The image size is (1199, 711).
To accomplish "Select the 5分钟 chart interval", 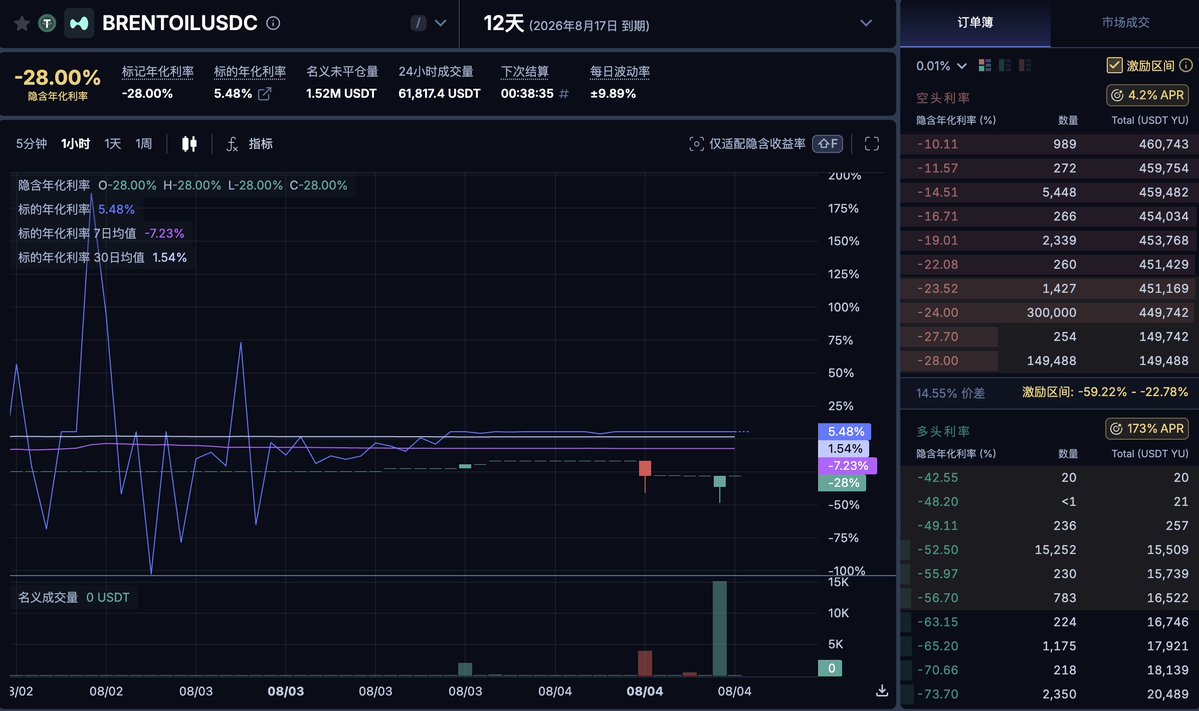I will click(x=31, y=144).
